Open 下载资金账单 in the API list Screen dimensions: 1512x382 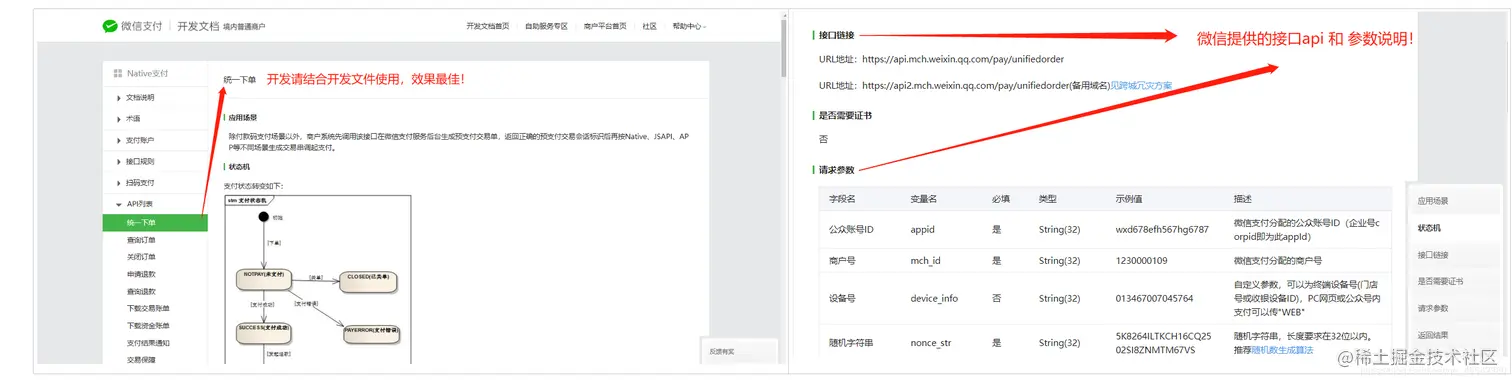click(x=148, y=325)
